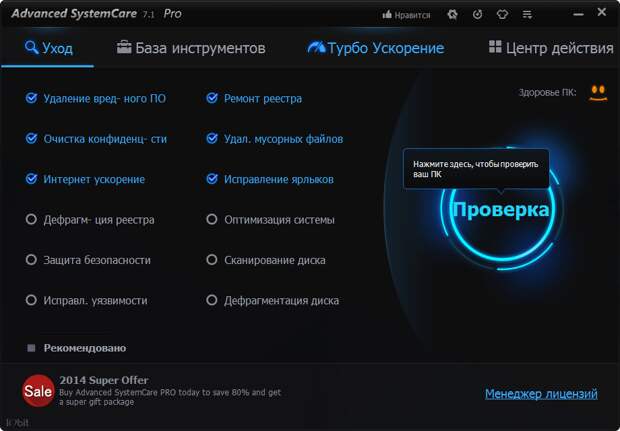The width and height of the screenshot is (620, 431).
Task: Toggle Удал. мусорных файлов checkbox
Action: 212,138
